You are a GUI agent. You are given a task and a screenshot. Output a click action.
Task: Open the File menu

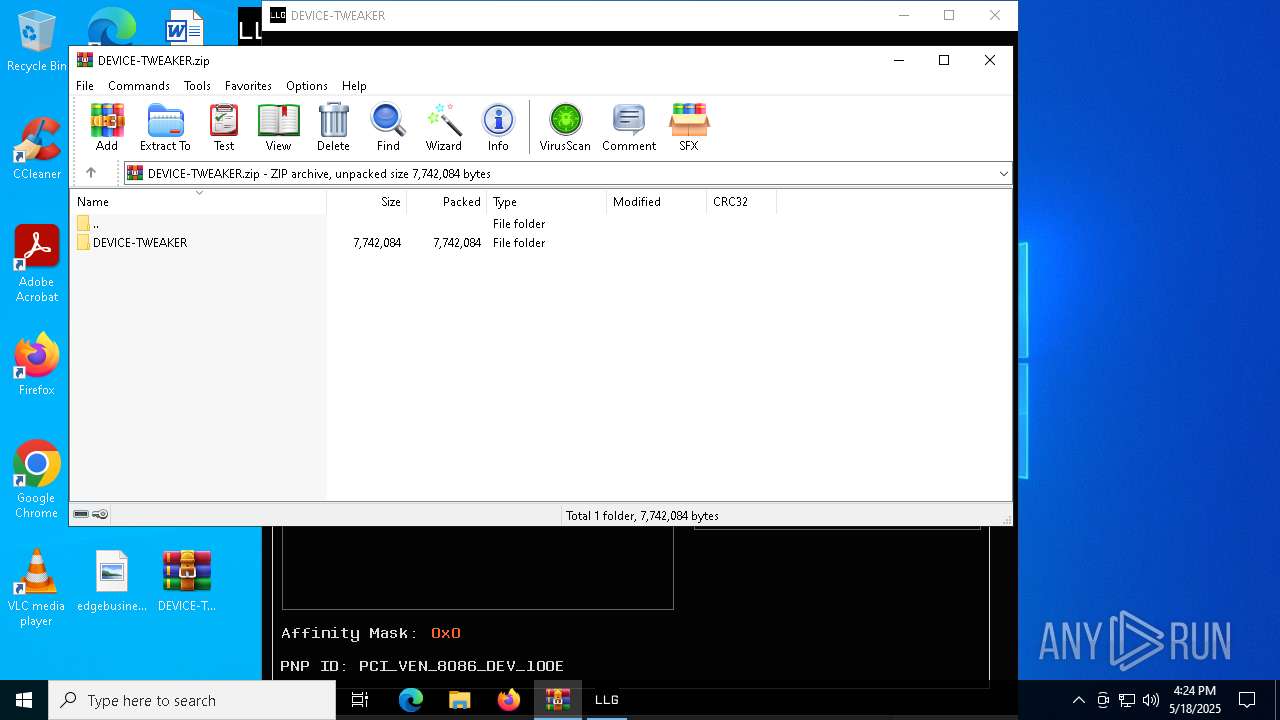click(x=85, y=86)
